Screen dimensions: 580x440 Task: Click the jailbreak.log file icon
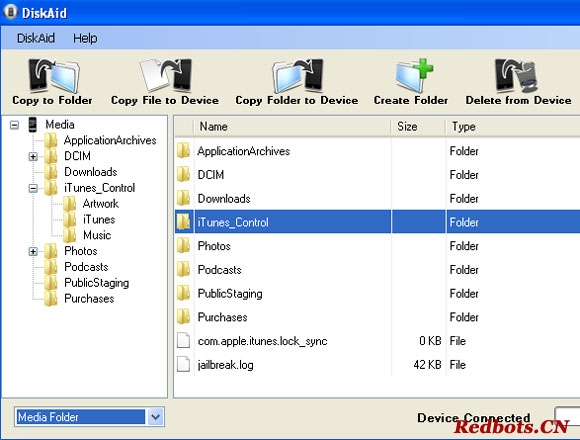pos(183,365)
